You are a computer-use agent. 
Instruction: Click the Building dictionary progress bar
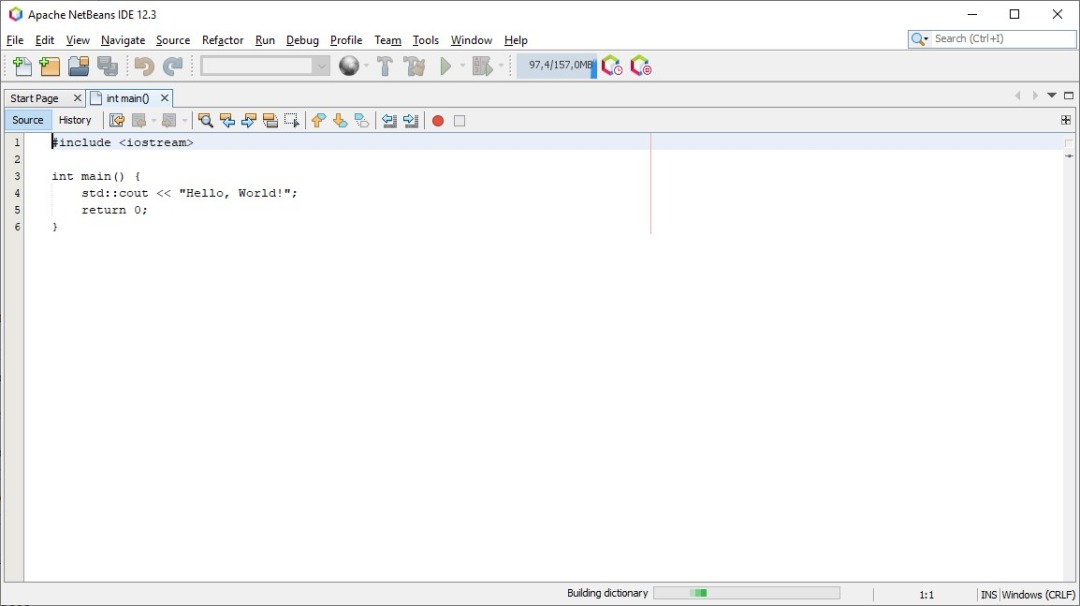pos(745,592)
